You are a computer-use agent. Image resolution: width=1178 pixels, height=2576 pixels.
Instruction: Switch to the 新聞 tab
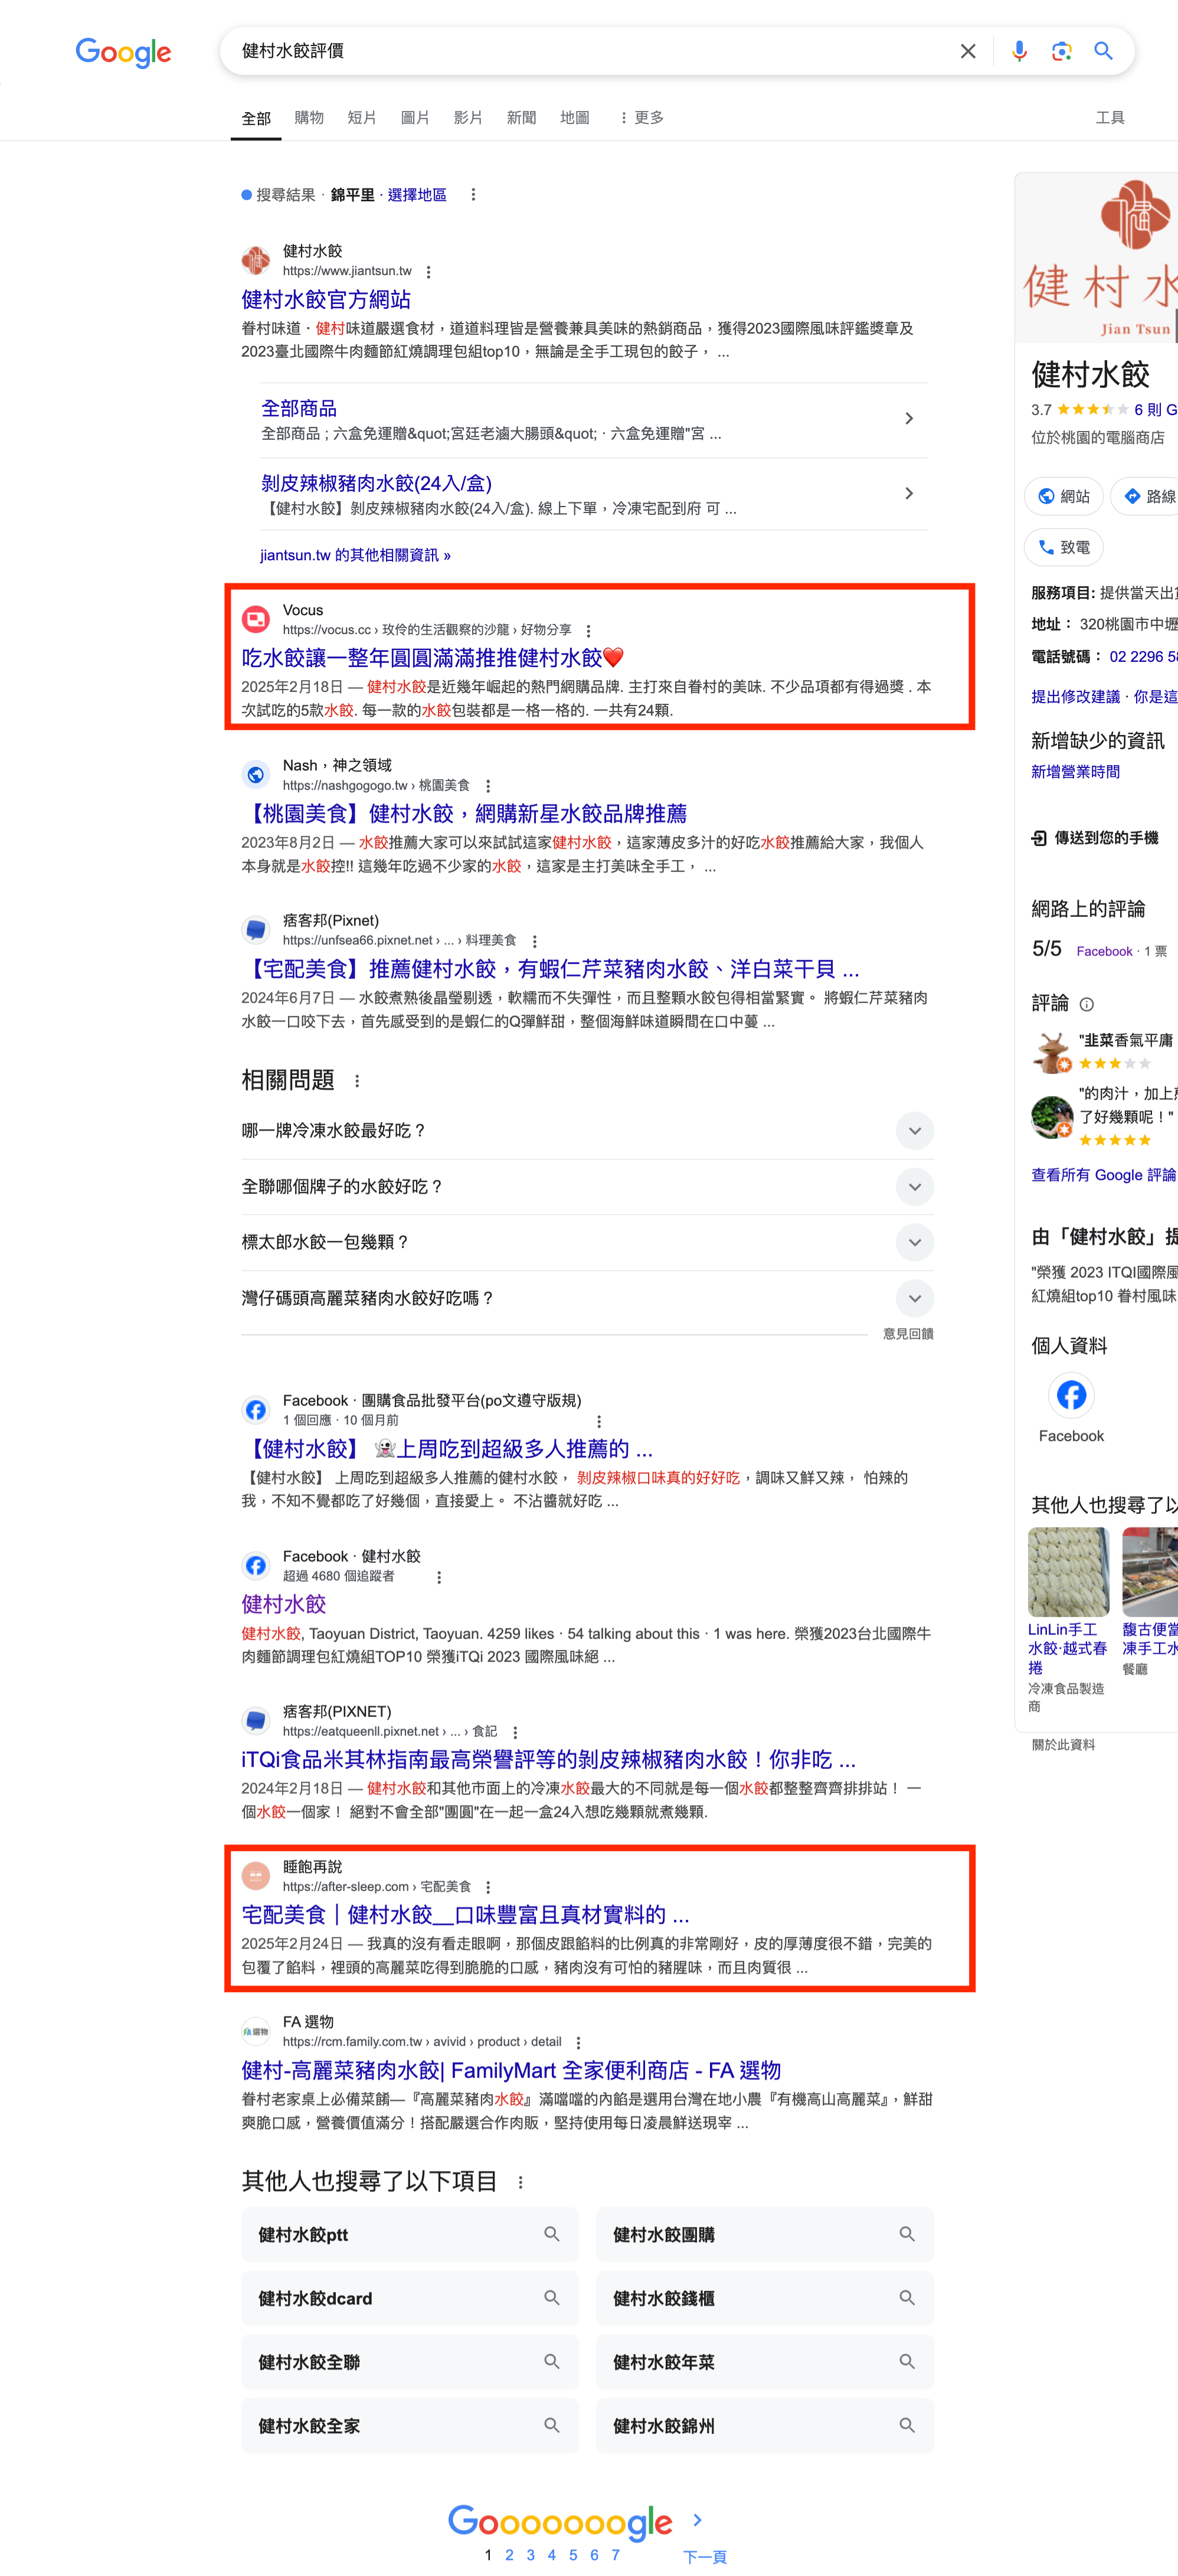coord(521,118)
